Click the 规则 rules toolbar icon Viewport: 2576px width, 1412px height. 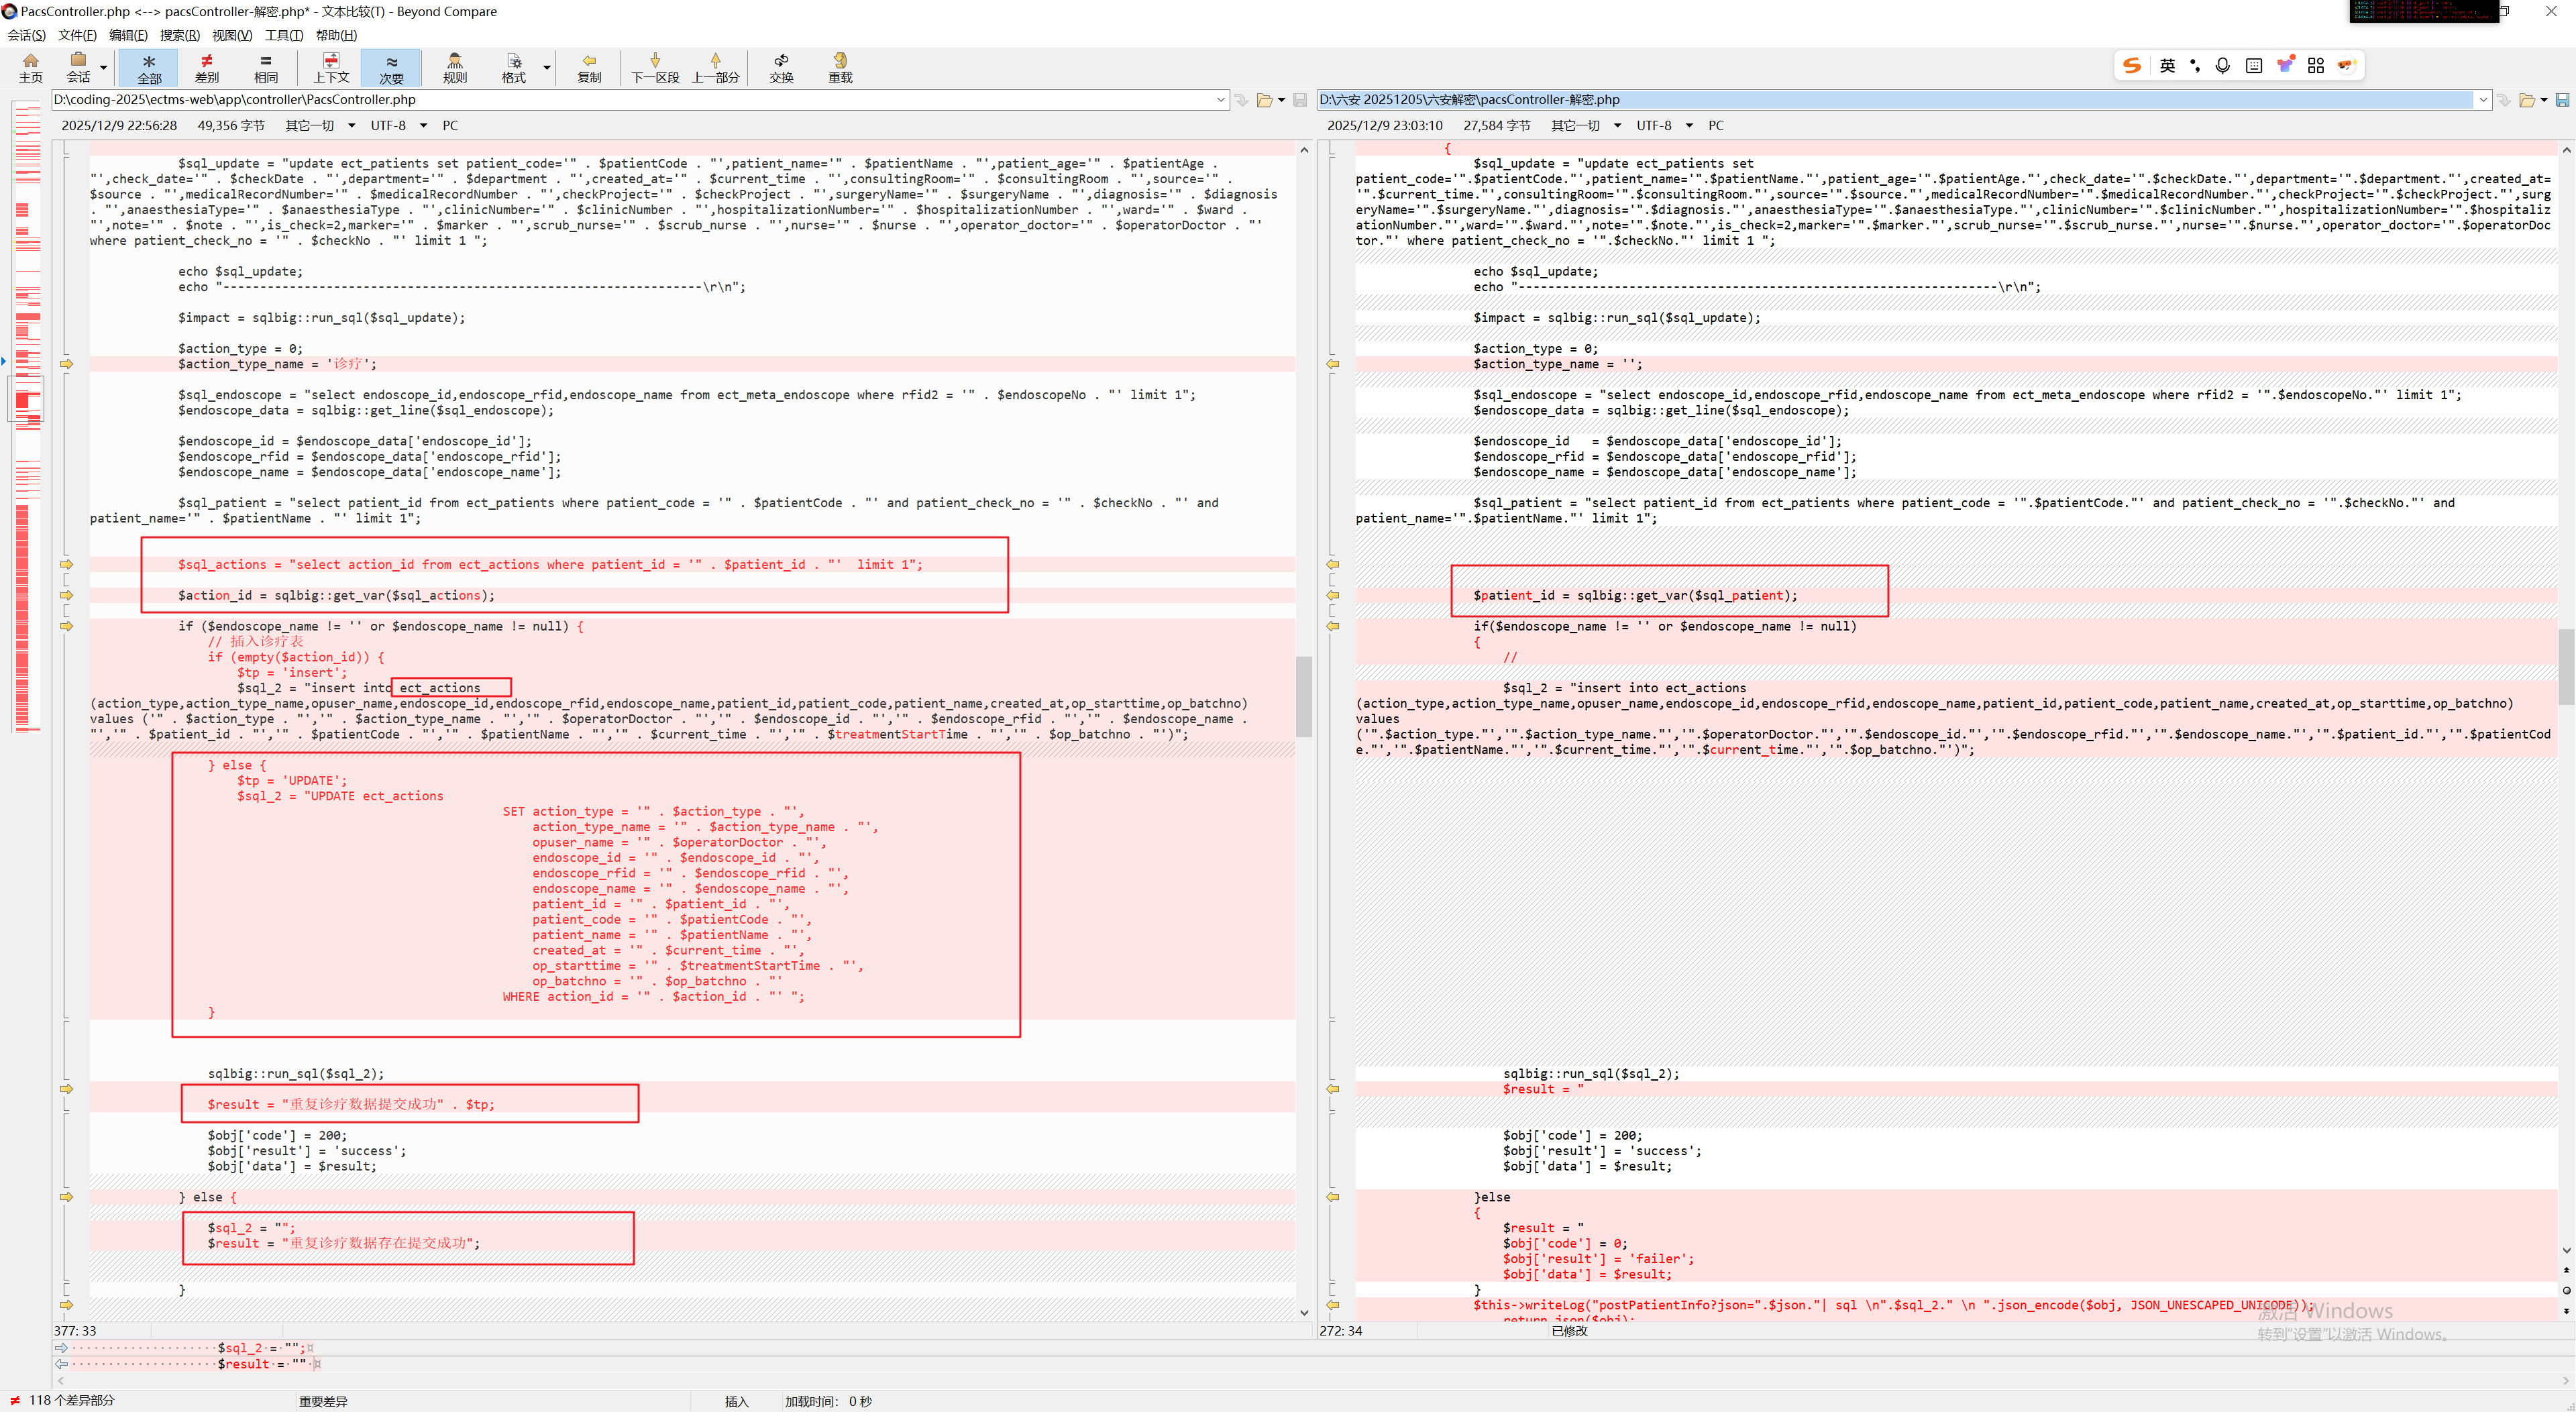tap(455, 68)
